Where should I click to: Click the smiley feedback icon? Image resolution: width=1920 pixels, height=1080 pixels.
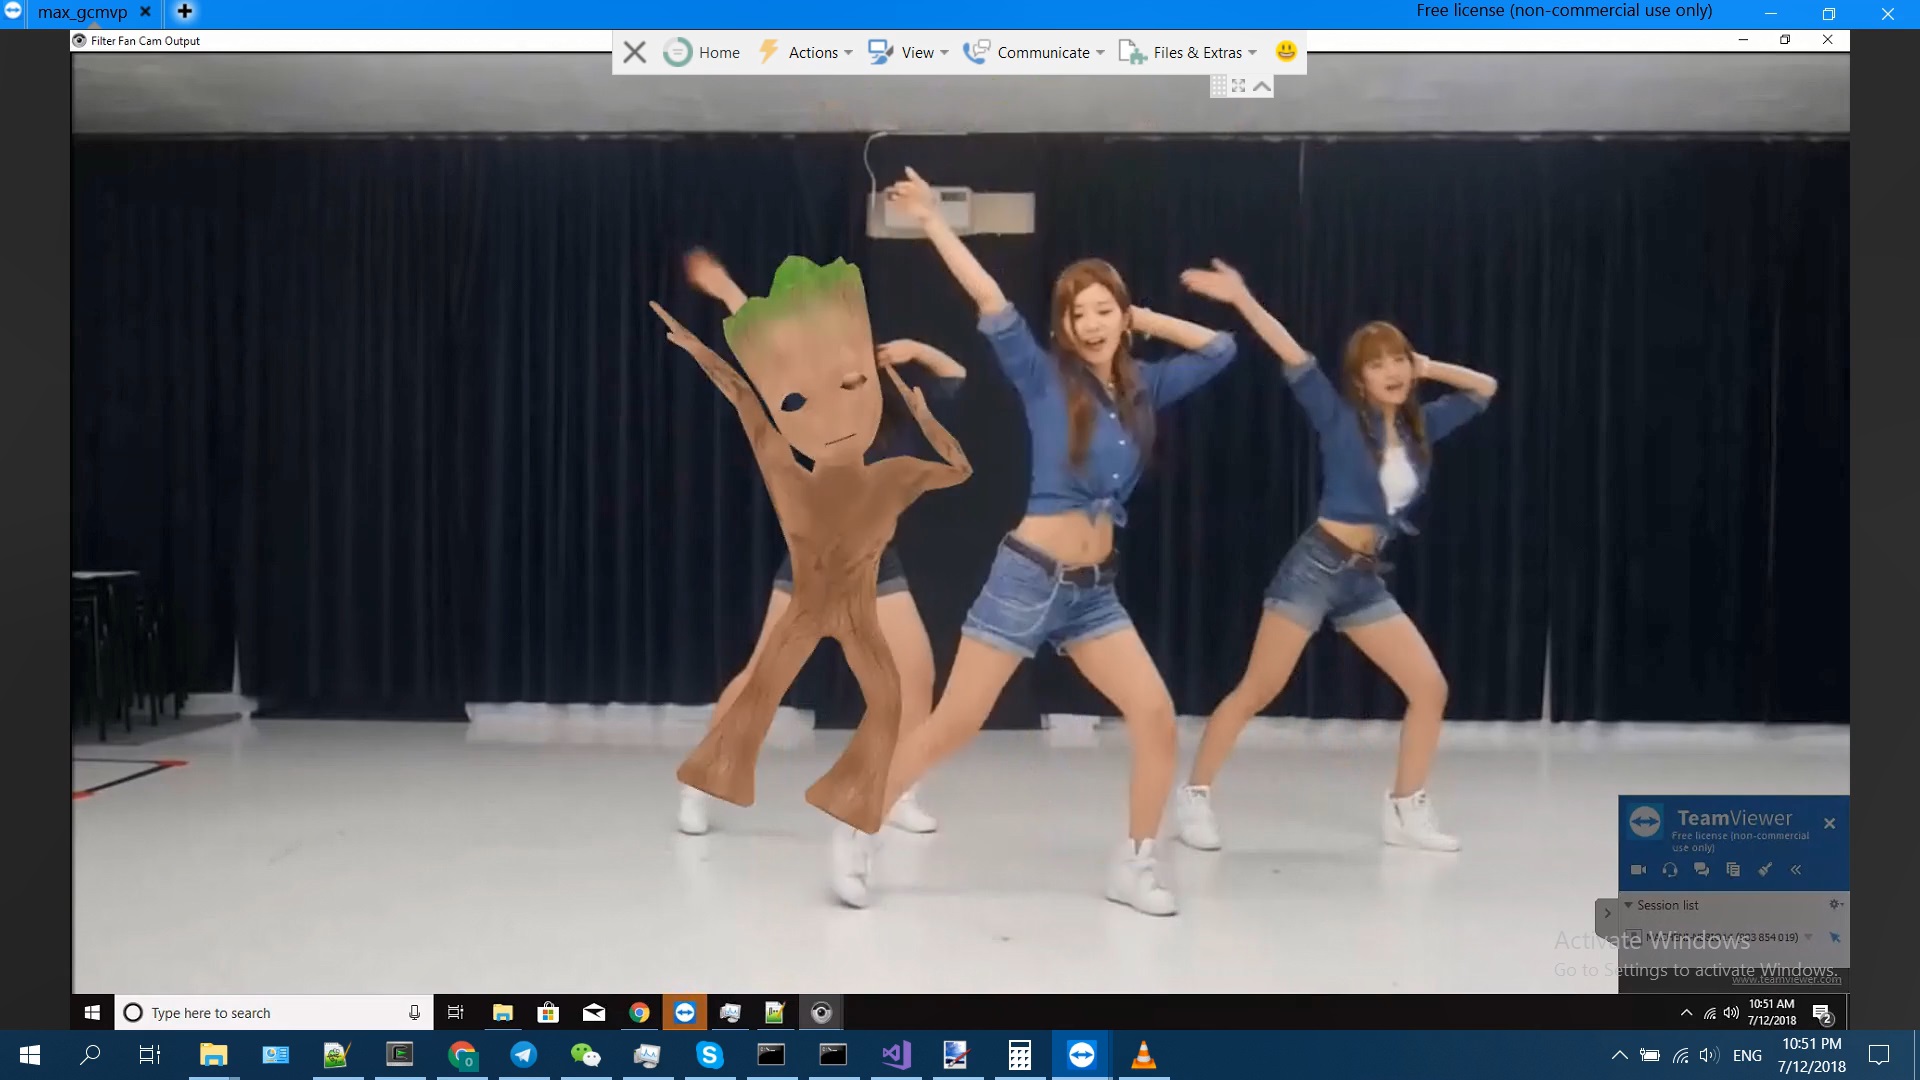point(1286,51)
